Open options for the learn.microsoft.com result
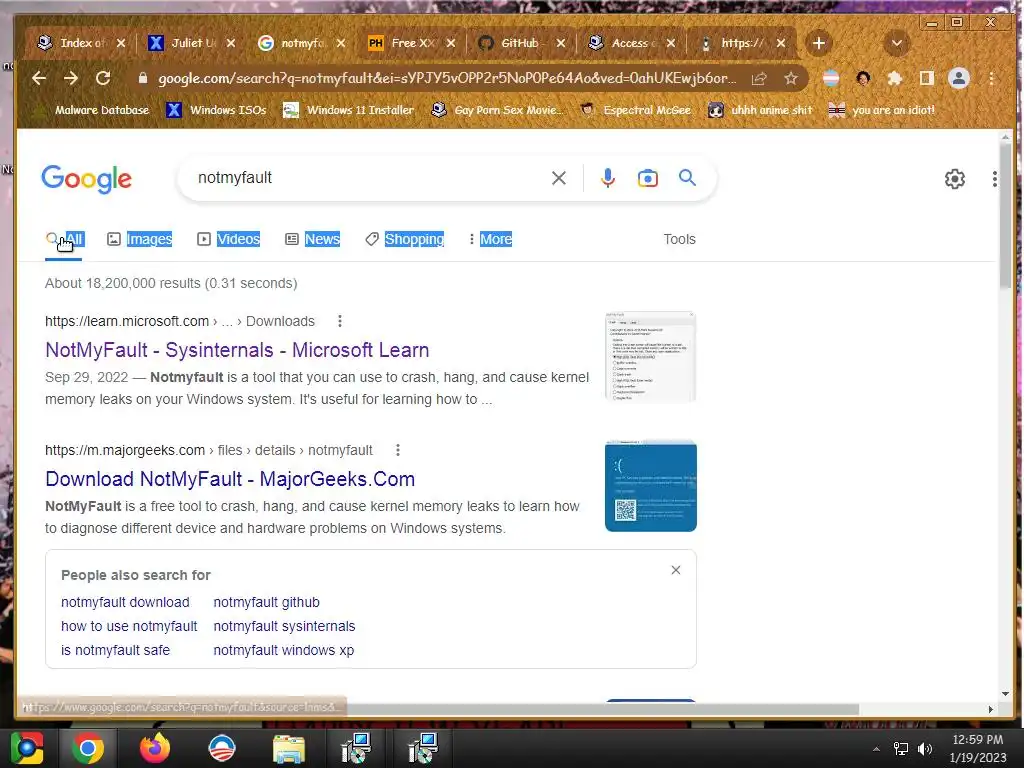Image resolution: width=1024 pixels, height=768 pixels. pyautogui.click(x=340, y=321)
